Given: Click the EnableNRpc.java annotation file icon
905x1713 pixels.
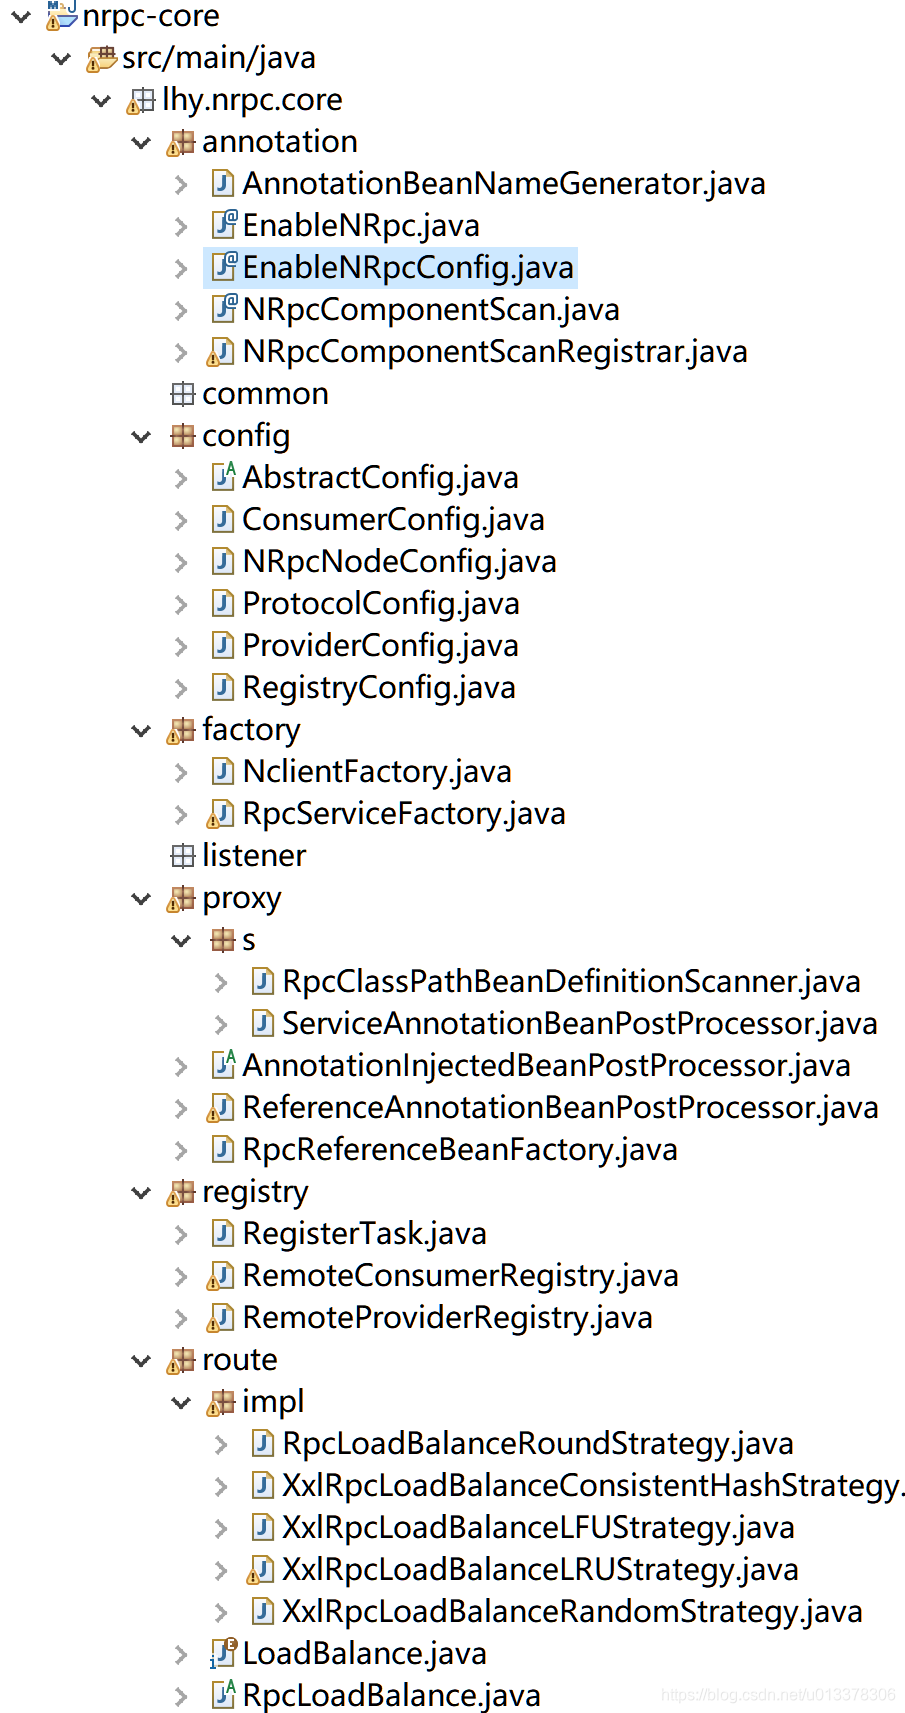Looking at the screenshot, I should coord(223,226).
